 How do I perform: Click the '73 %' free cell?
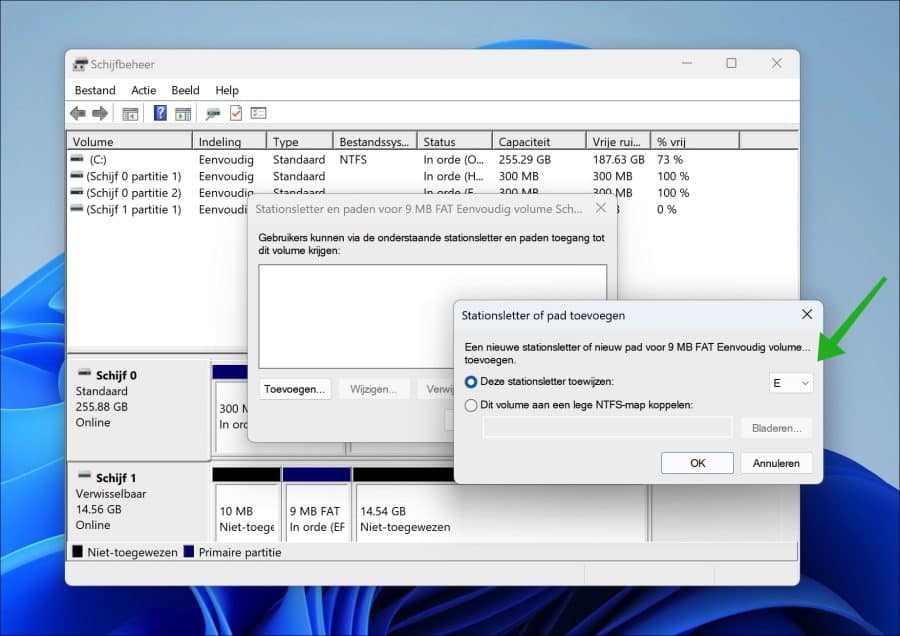pyautogui.click(x=670, y=159)
